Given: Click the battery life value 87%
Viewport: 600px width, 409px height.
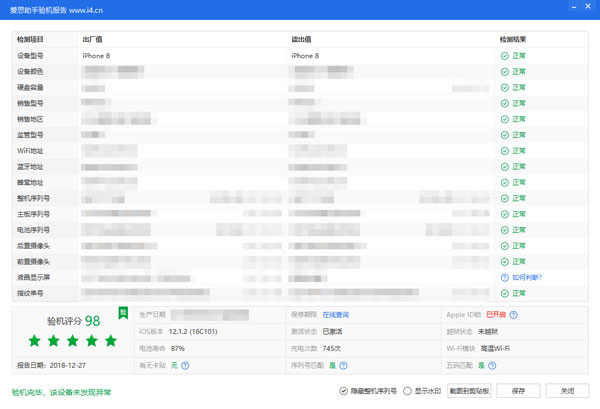Looking at the screenshot, I should click(x=178, y=349).
